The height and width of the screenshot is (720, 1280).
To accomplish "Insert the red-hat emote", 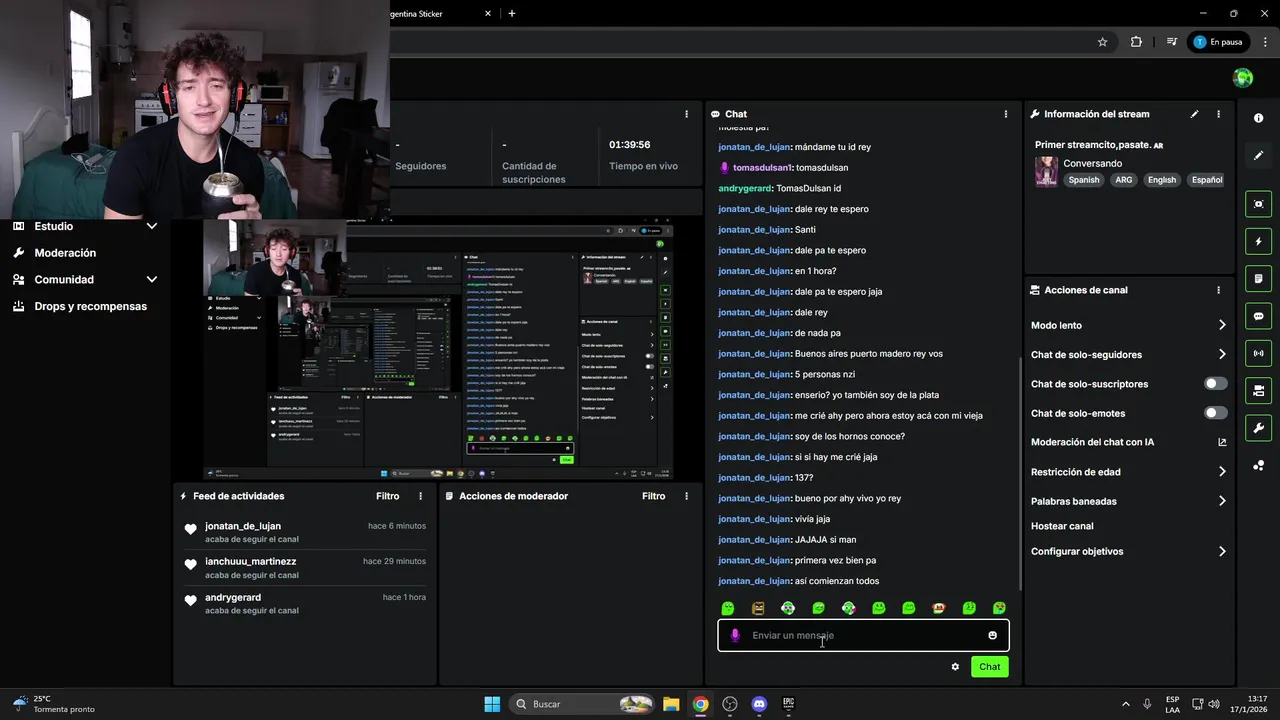I will [938, 608].
